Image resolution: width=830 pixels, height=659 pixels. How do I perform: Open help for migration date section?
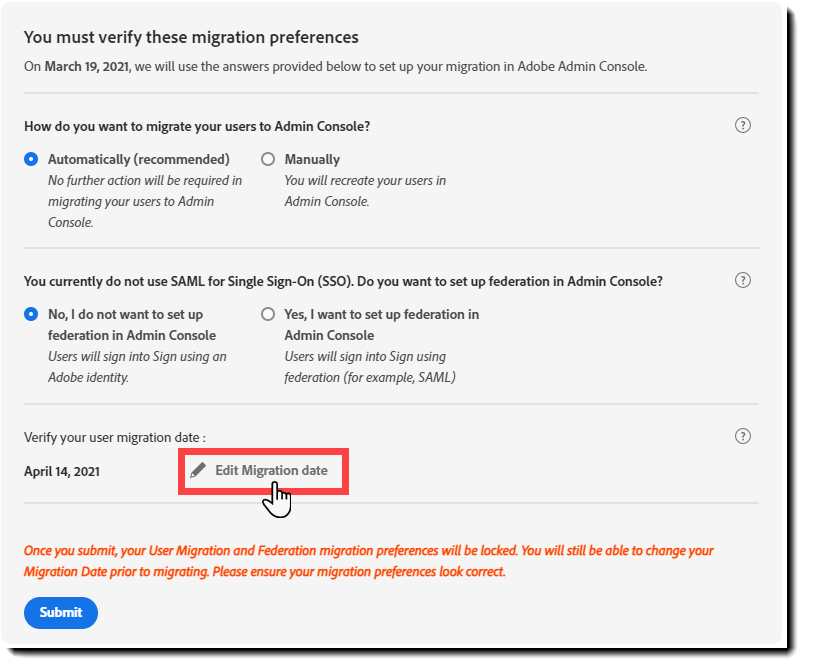(x=742, y=436)
